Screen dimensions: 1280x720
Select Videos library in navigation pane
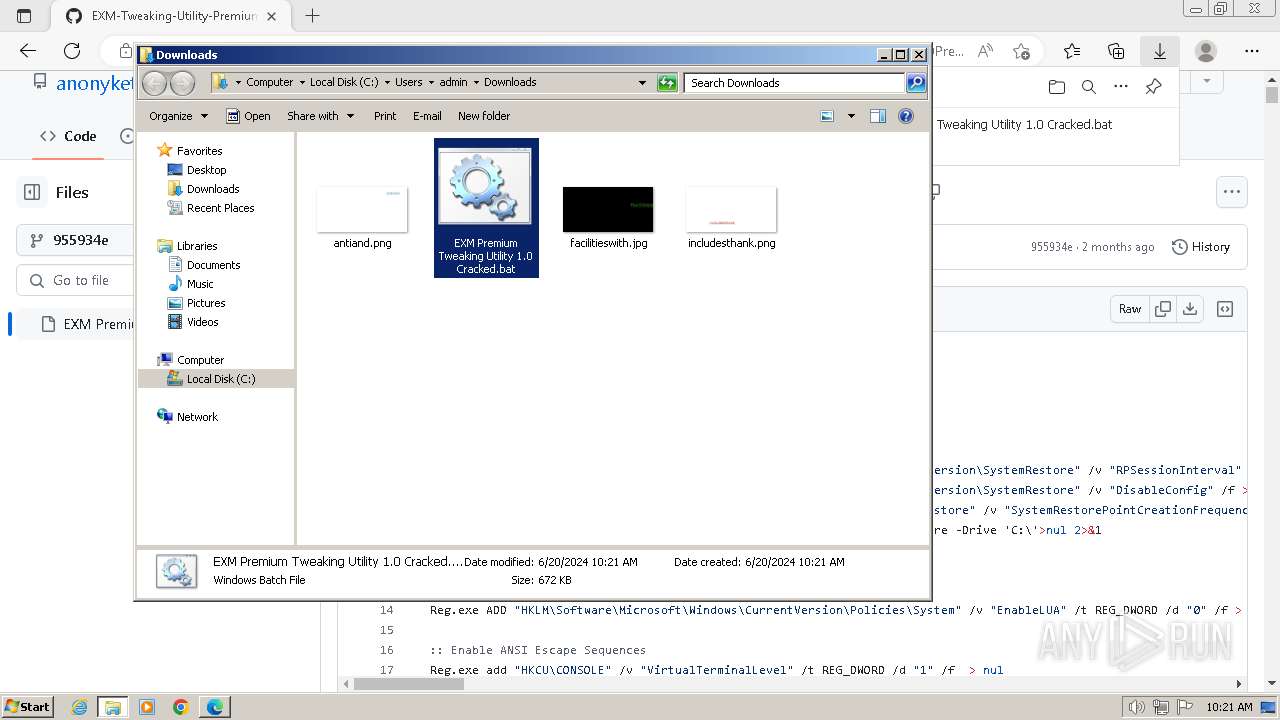(202, 322)
